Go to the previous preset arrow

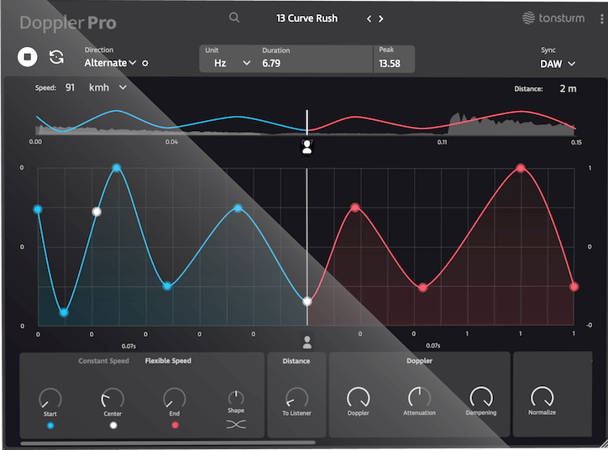(x=369, y=18)
